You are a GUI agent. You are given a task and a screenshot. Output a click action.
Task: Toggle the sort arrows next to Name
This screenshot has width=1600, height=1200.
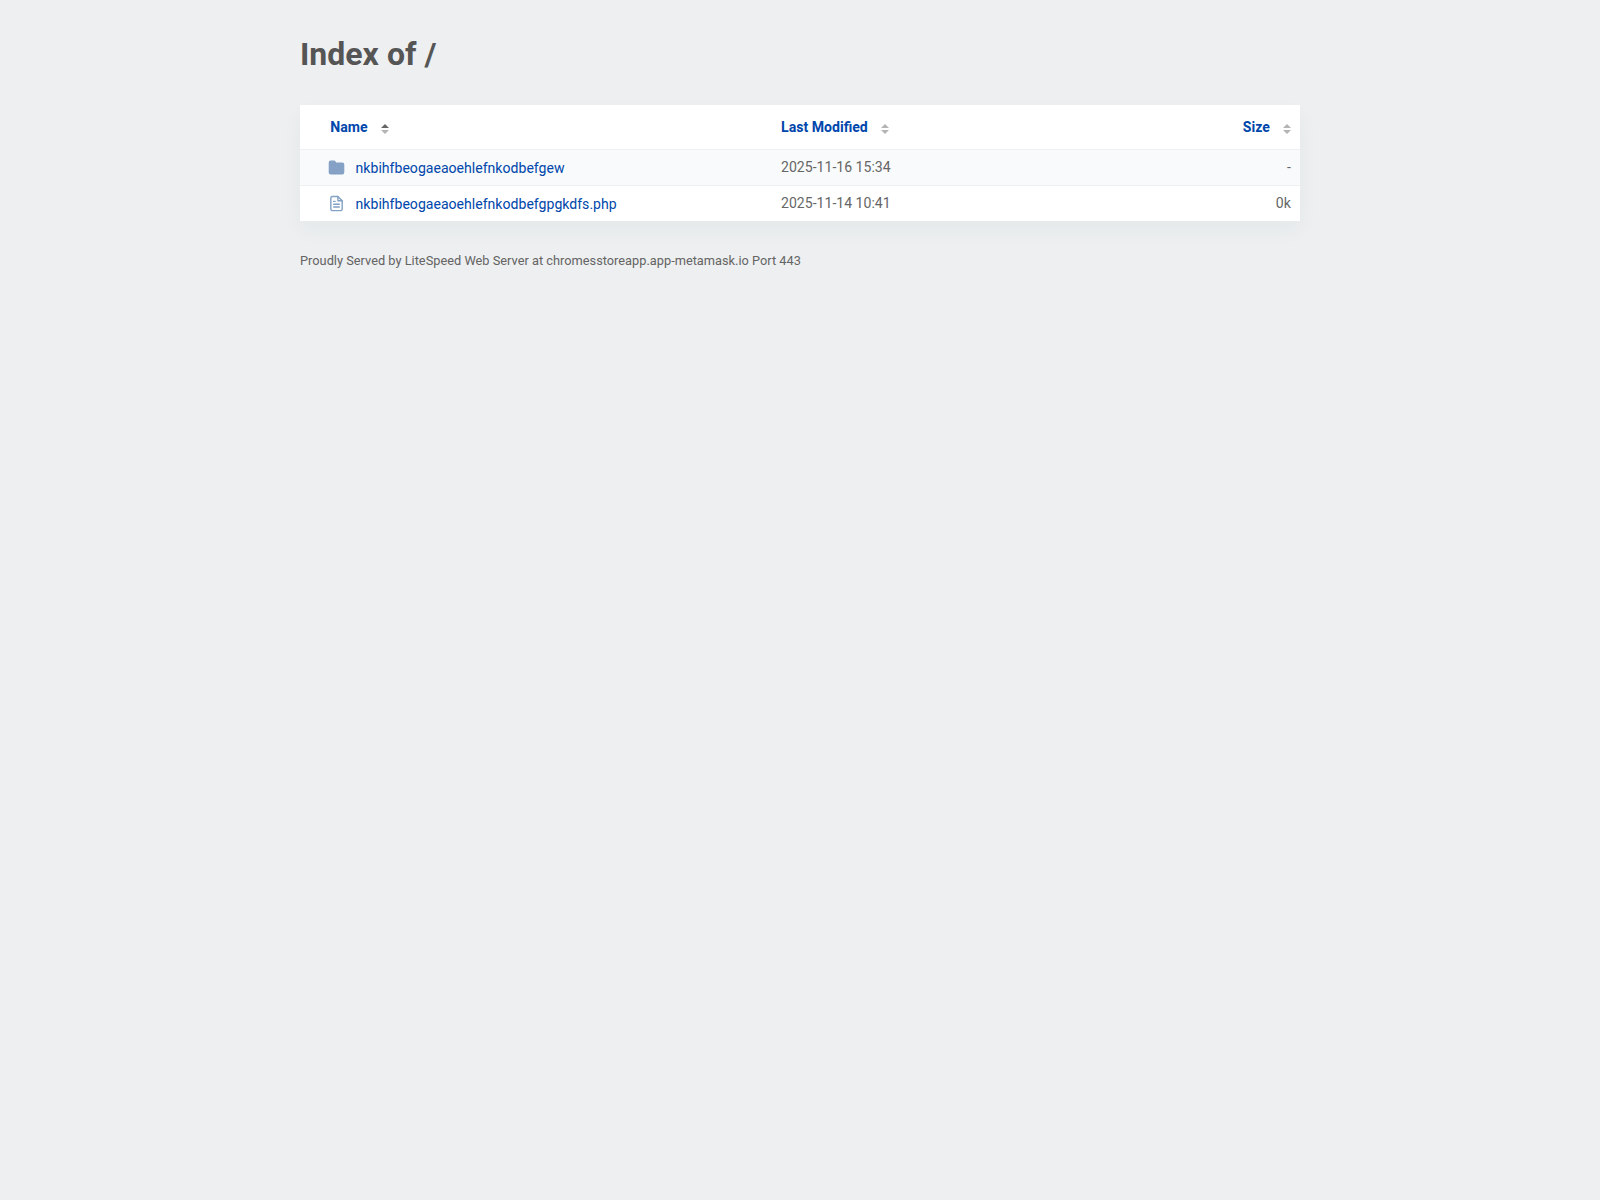point(385,128)
